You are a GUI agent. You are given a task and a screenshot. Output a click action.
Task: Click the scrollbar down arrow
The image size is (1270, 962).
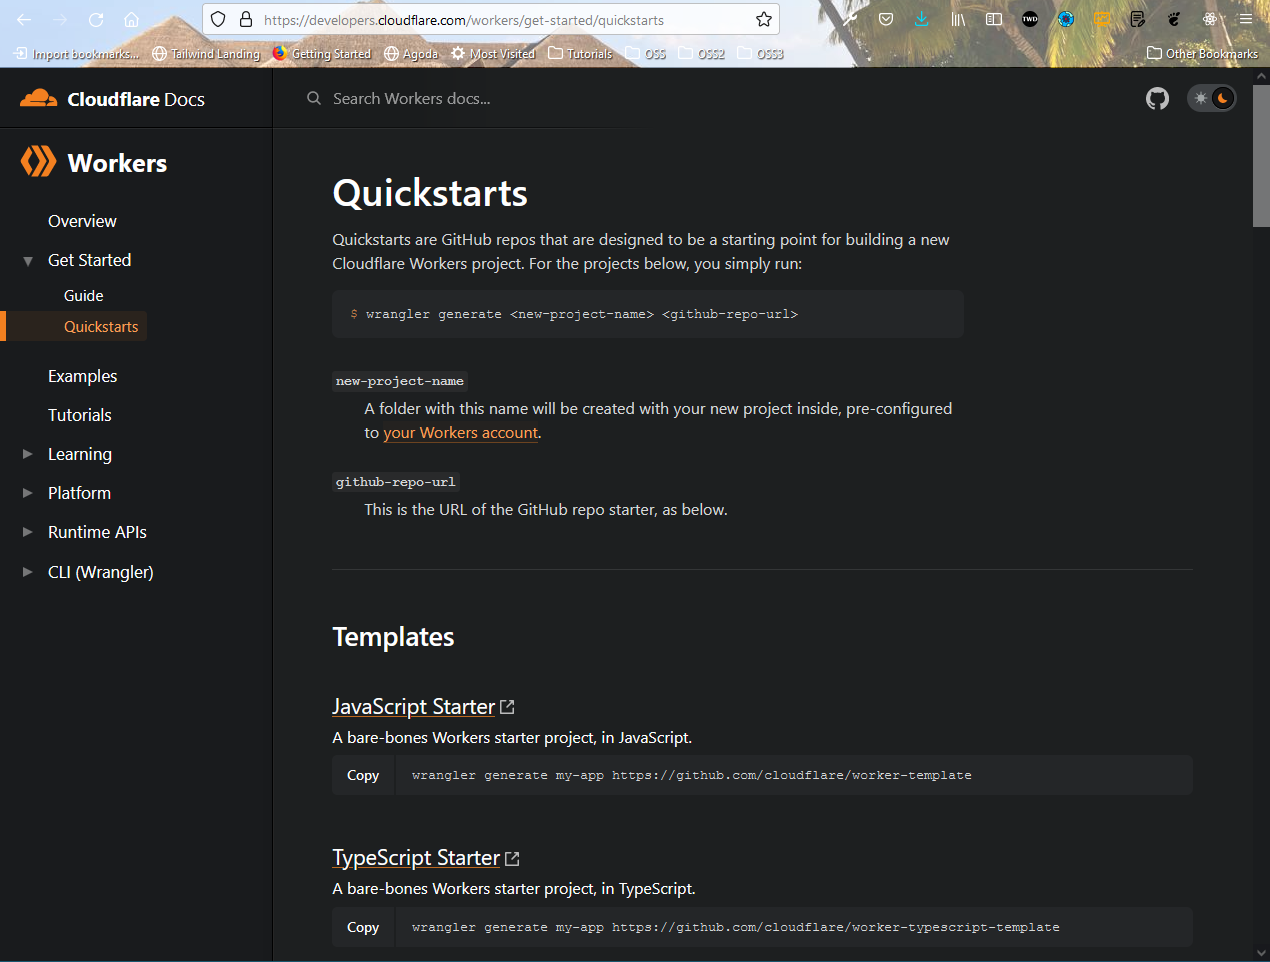point(1261,952)
